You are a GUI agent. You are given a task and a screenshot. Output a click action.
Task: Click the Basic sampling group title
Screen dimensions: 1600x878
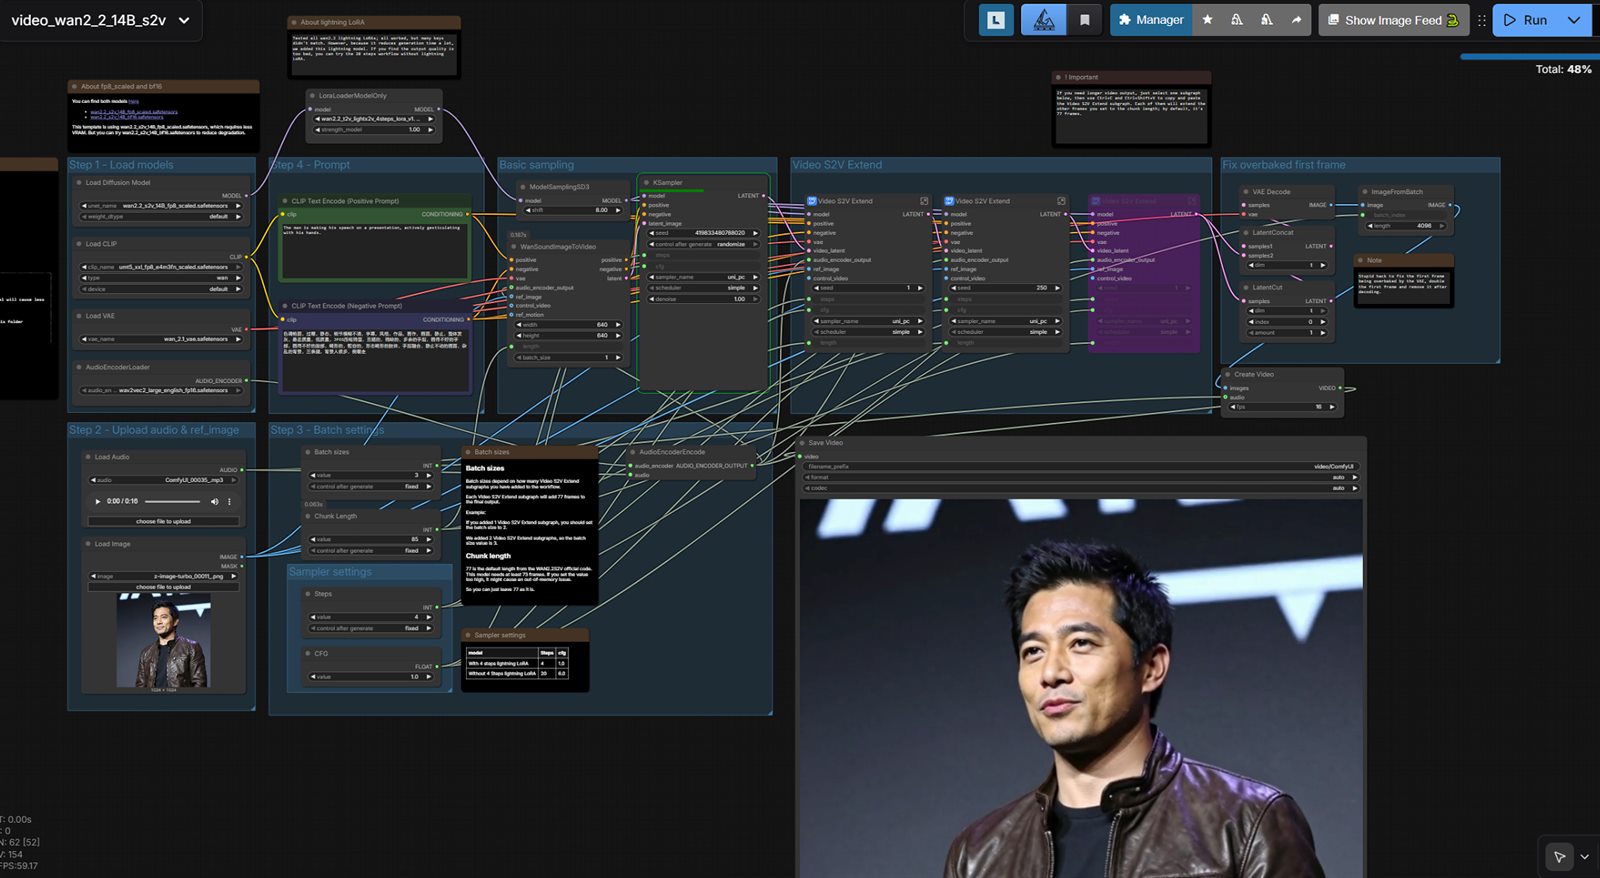click(537, 165)
